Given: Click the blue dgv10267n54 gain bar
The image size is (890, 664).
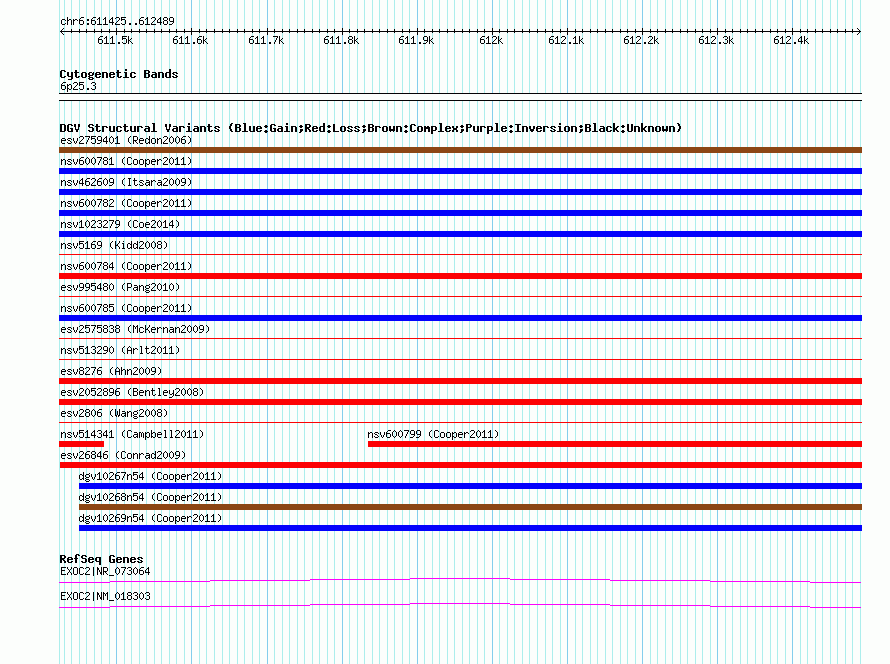Looking at the screenshot, I should coord(470,486).
